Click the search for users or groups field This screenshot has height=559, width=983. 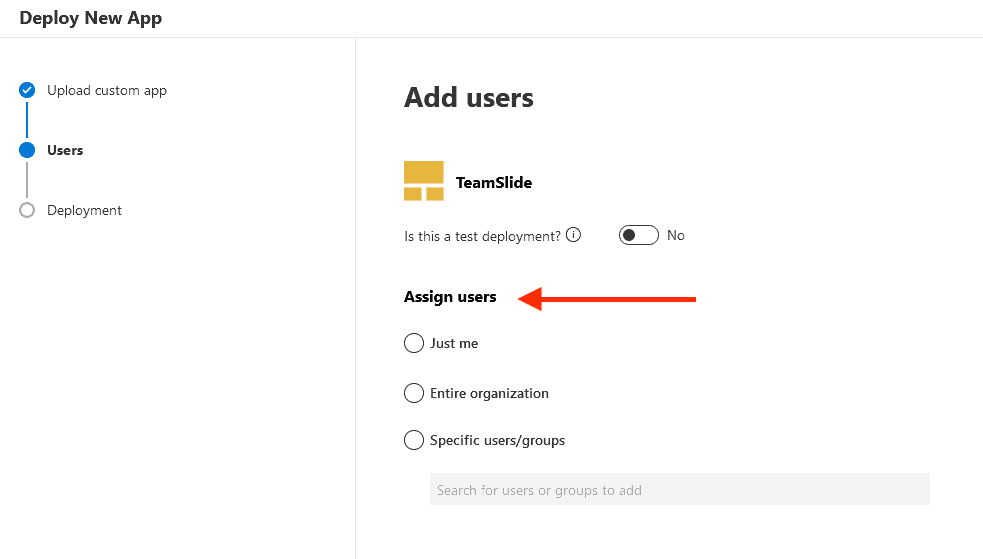tap(680, 489)
